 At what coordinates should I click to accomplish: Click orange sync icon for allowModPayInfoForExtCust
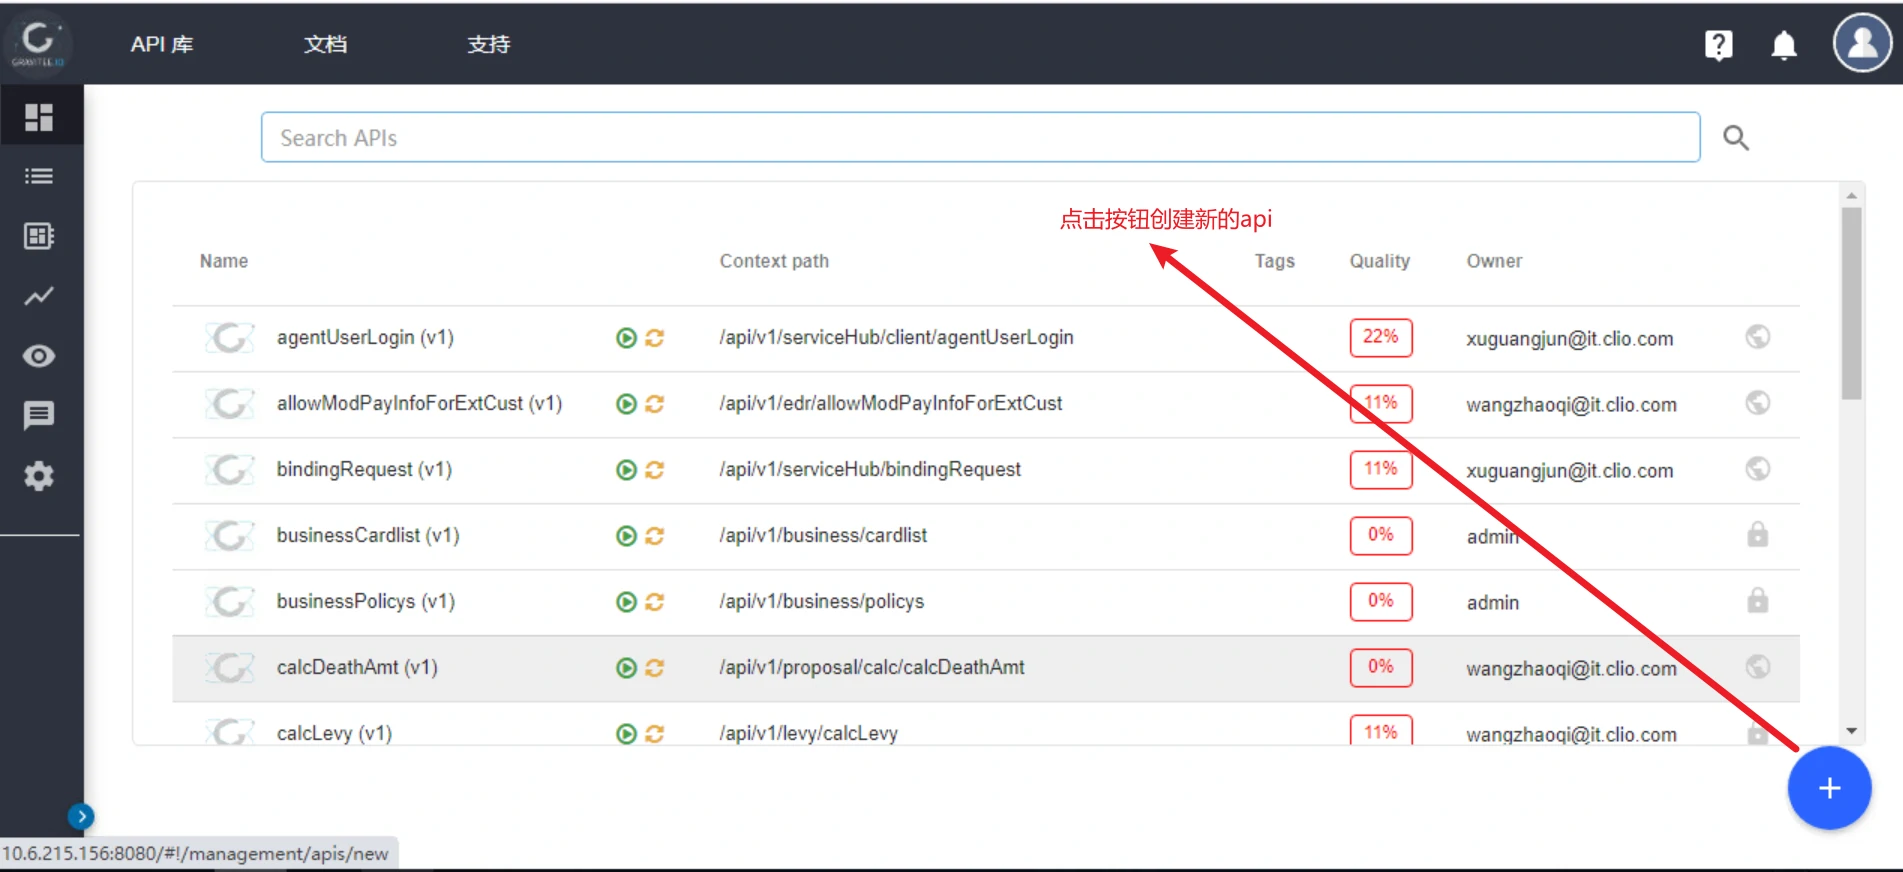[x=655, y=404]
